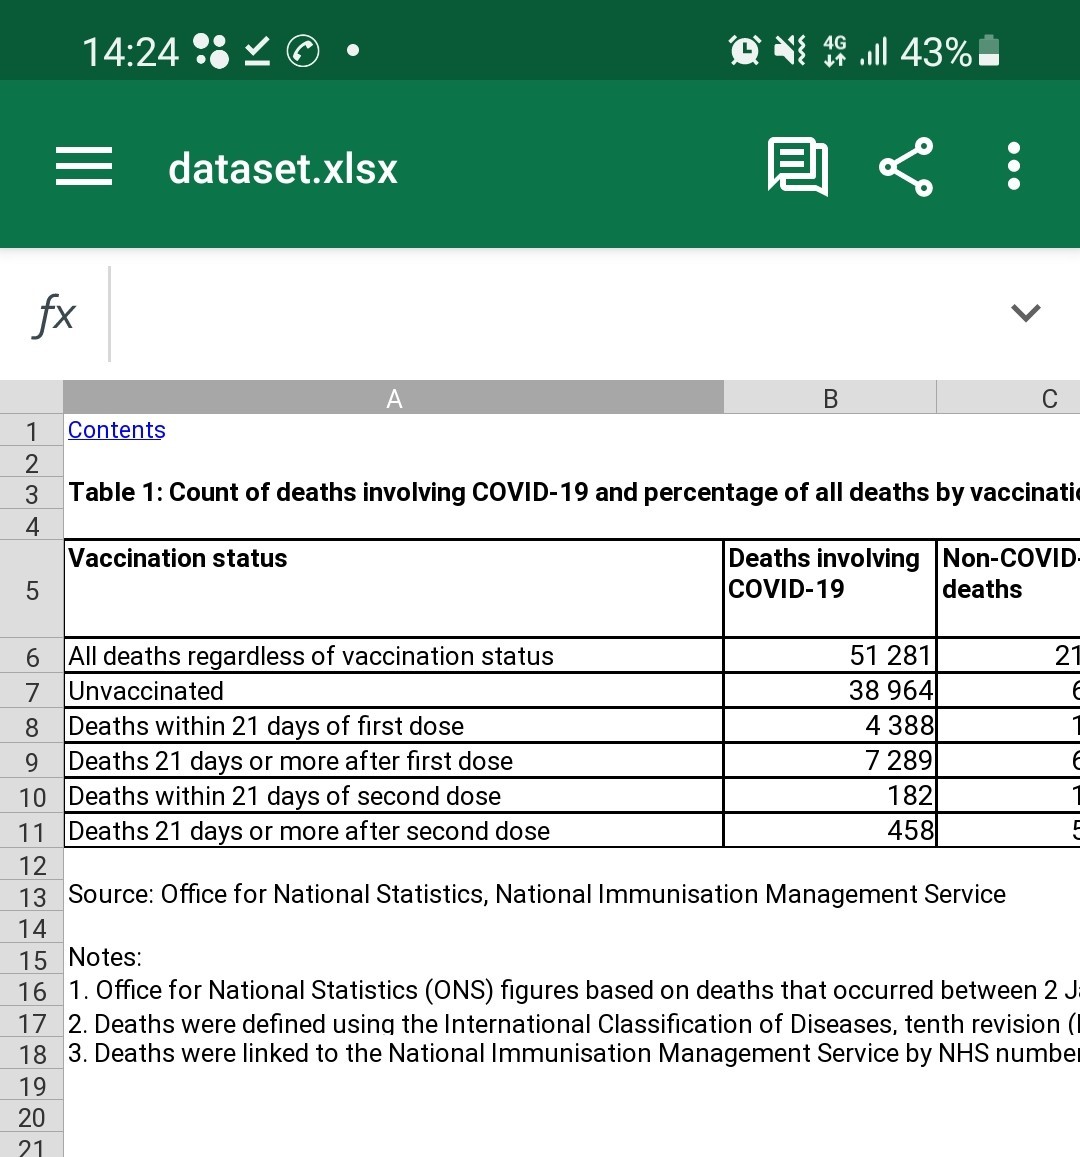Select the Vaccination status header cell
Screen dimensions: 1080x1157
point(393,588)
